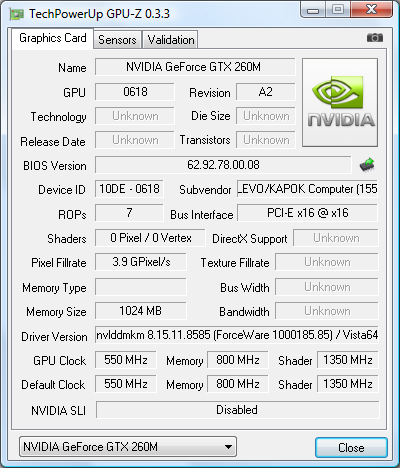The height and width of the screenshot is (468, 400).
Task: Click the window maximize button
Action: coord(338,10)
